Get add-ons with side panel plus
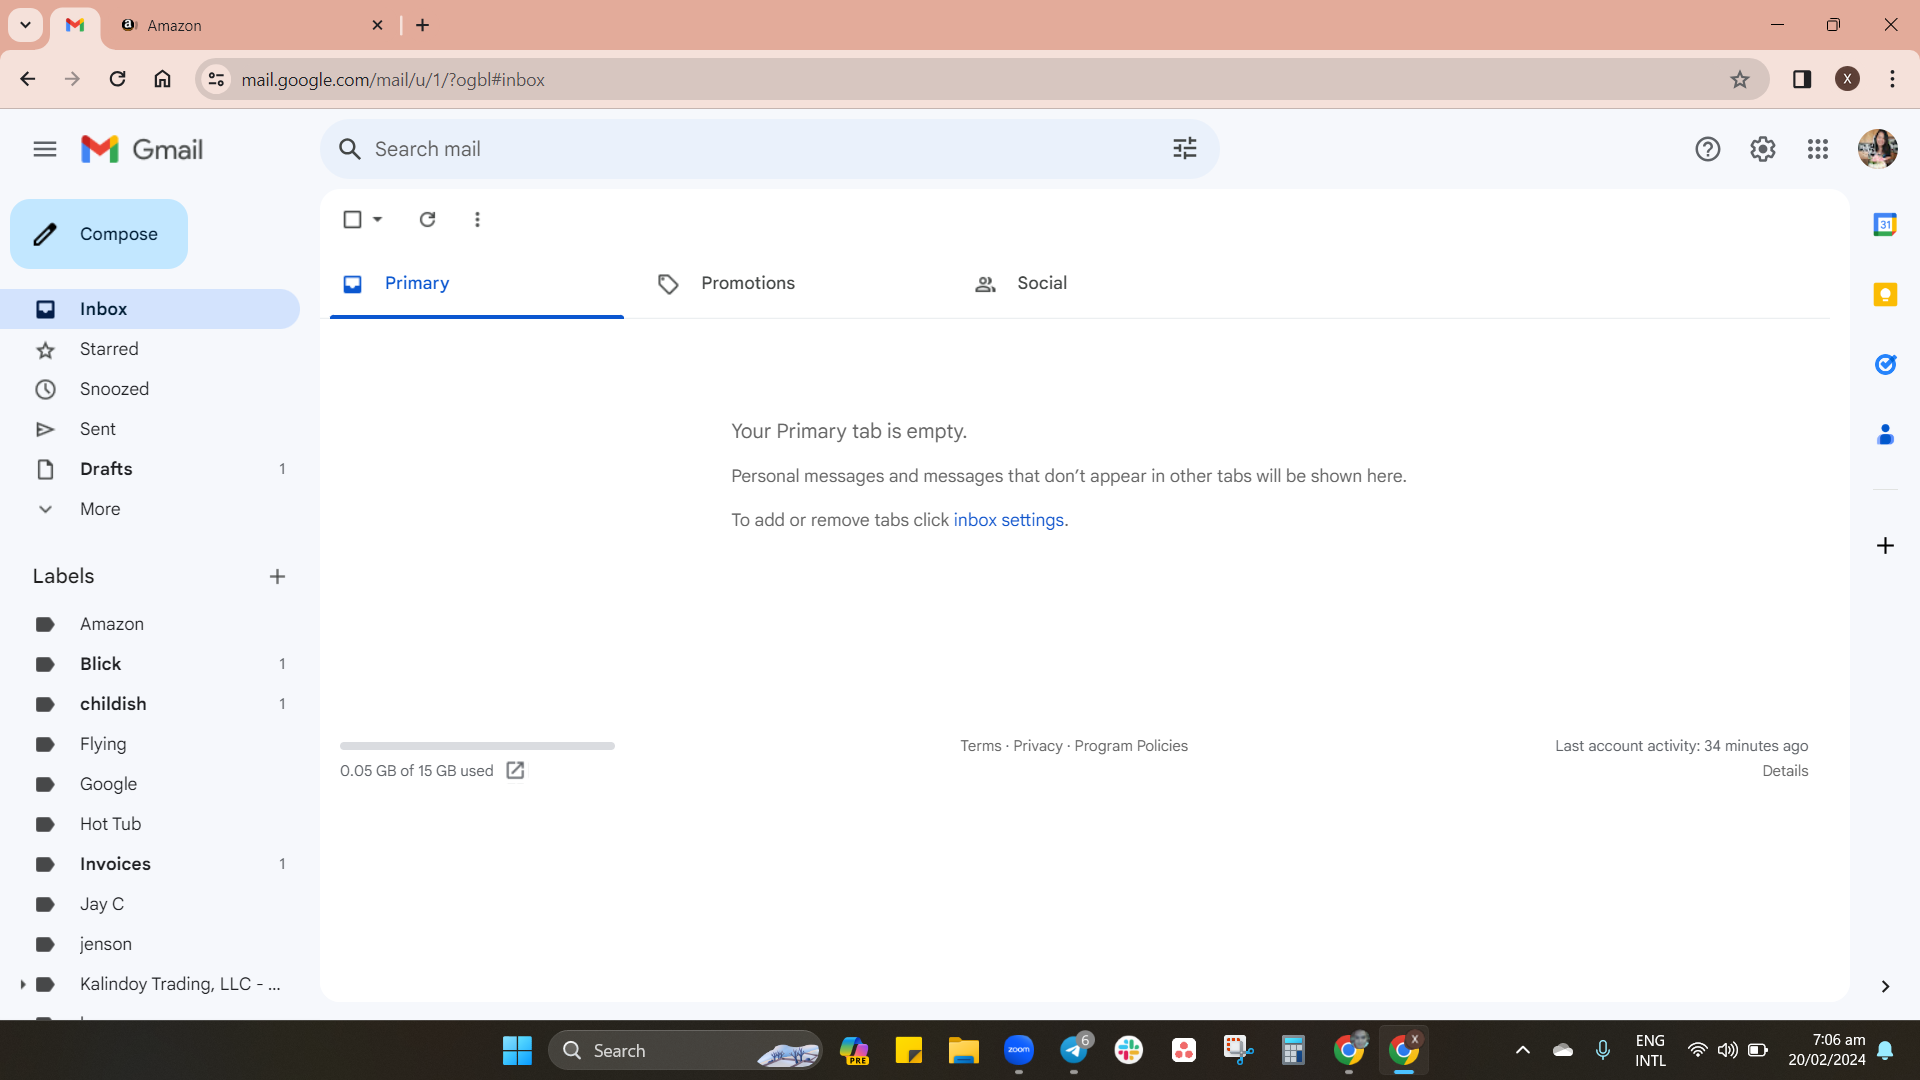Image resolution: width=1920 pixels, height=1080 pixels. [1885, 545]
